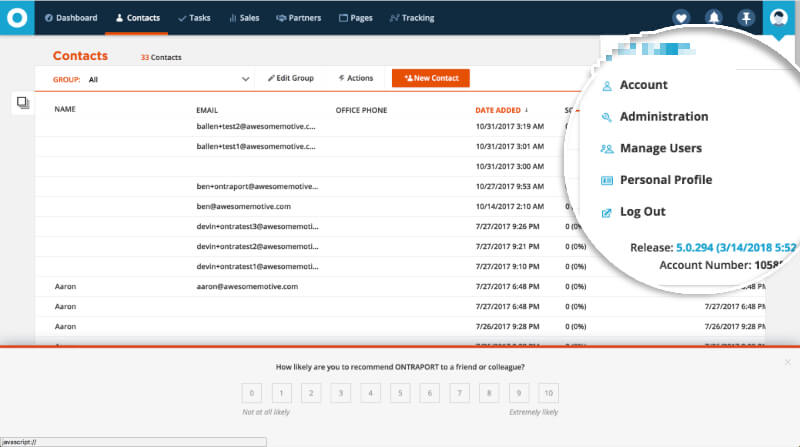Close the recommendation survey bar

click(x=788, y=362)
